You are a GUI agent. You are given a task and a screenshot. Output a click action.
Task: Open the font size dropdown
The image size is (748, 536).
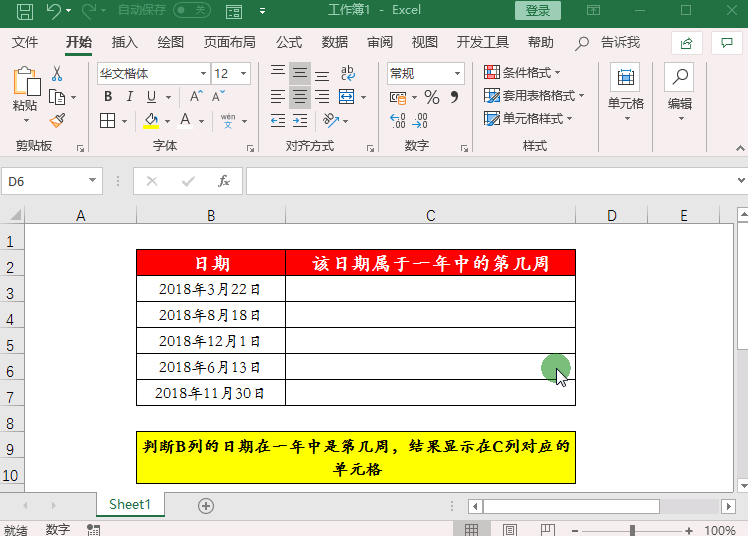click(244, 73)
